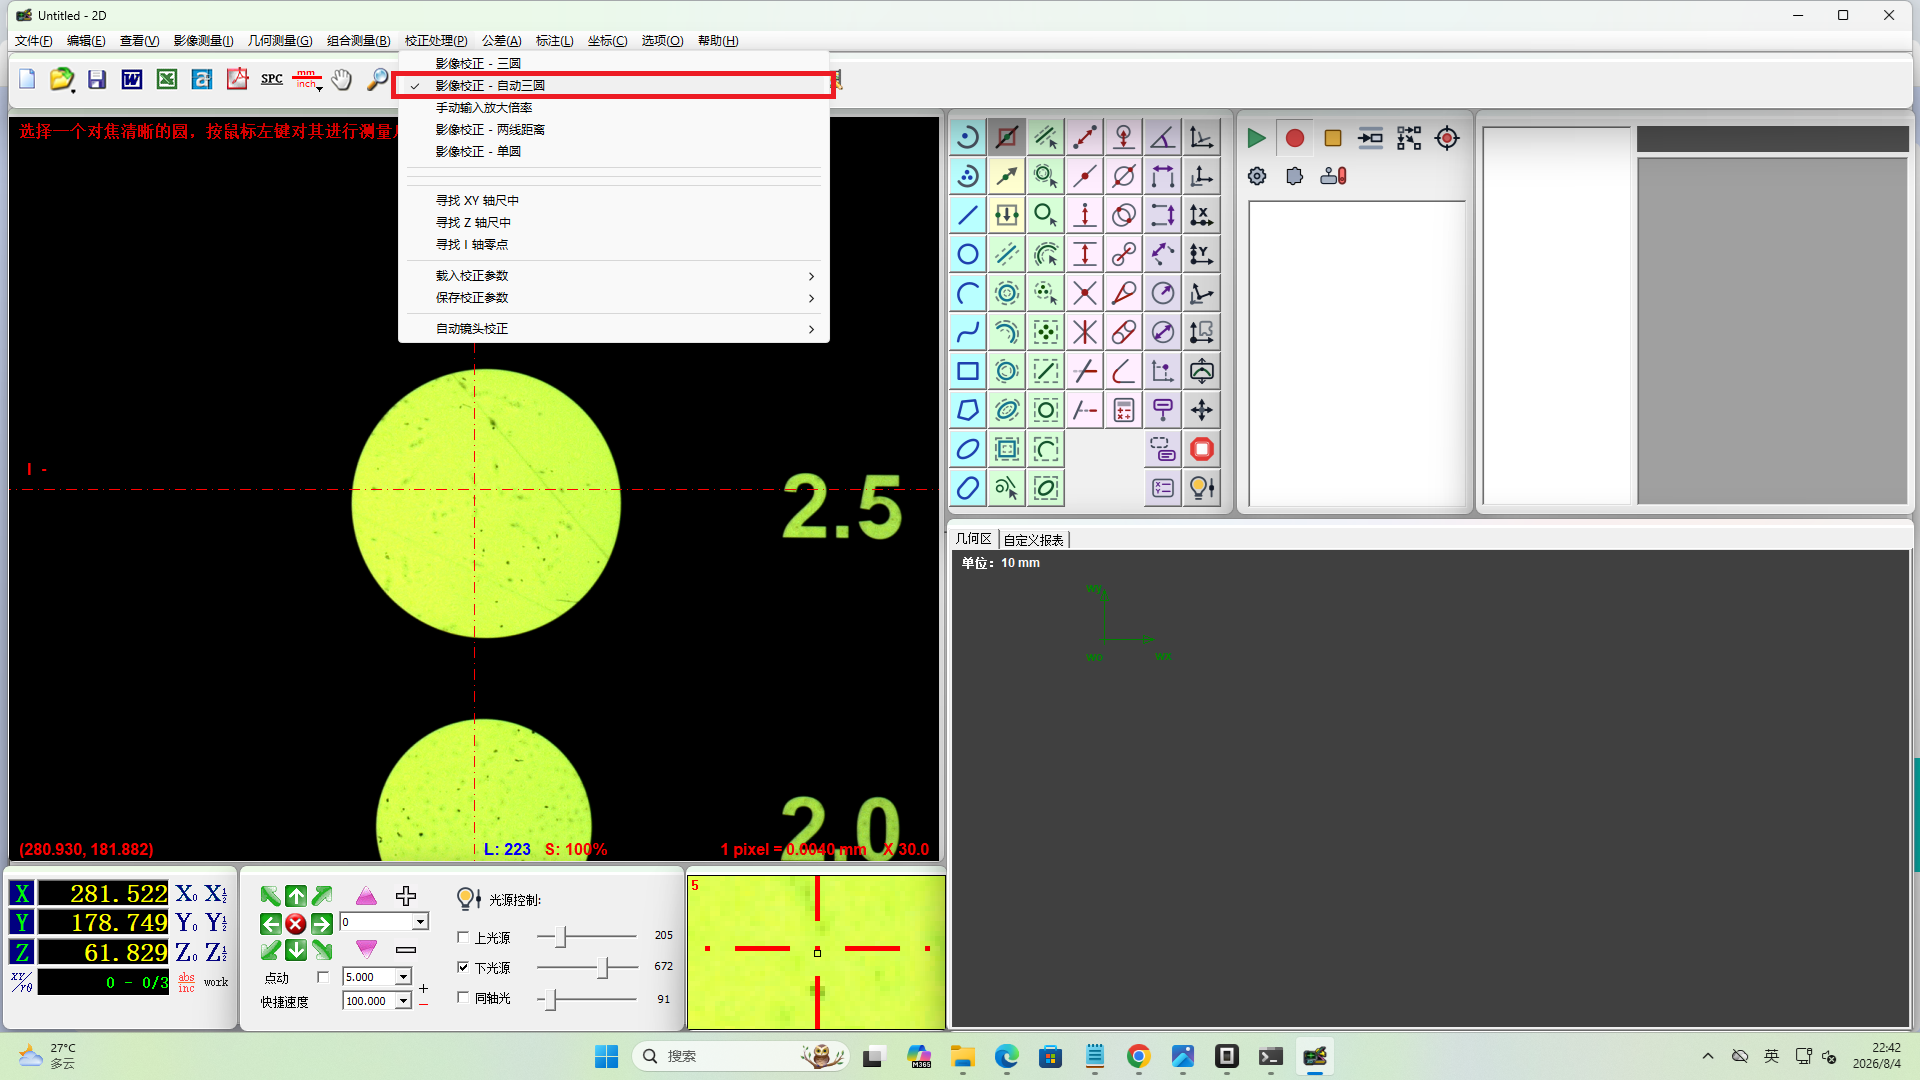Expand the 自动镜头校正 submenu
1920x1080 pixels.
coord(614,329)
